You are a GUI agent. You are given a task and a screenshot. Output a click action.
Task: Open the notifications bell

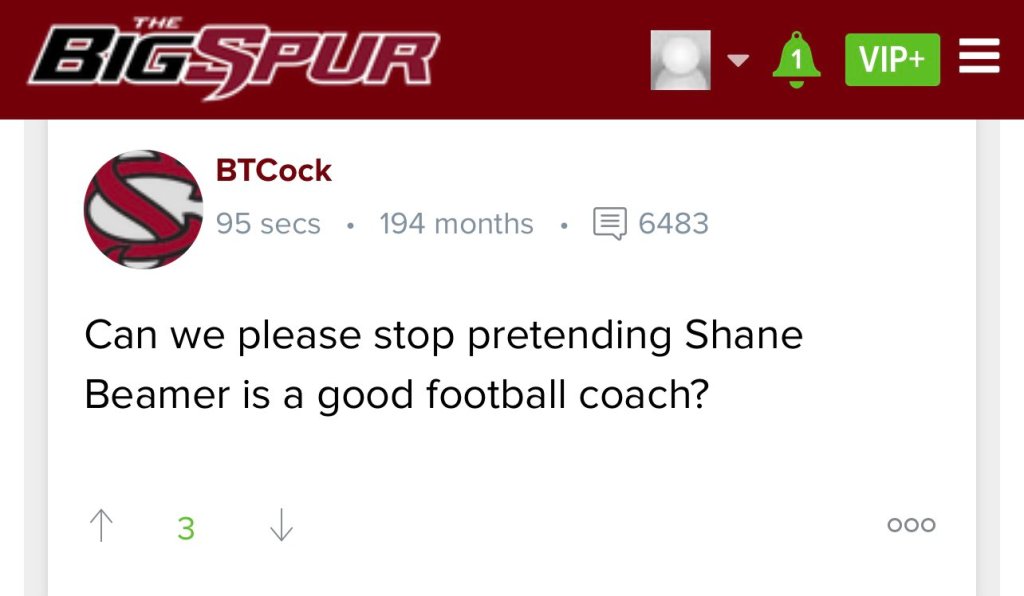pyautogui.click(x=796, y=60)
